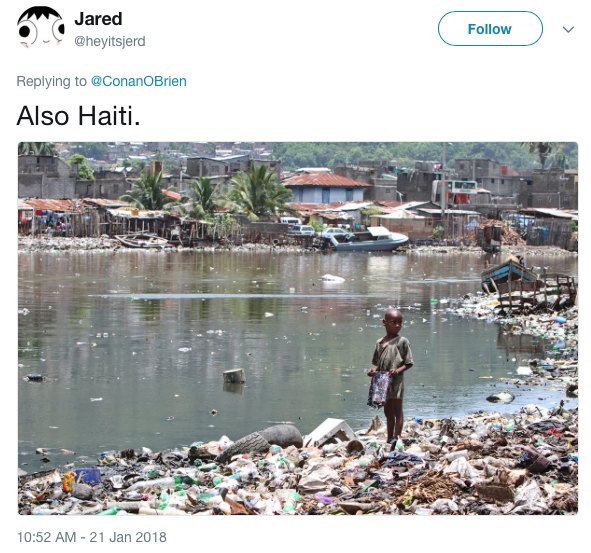The image size is (591, 553).
Task: Click the boy standing in the photo
Action: [x=391, y=375]
